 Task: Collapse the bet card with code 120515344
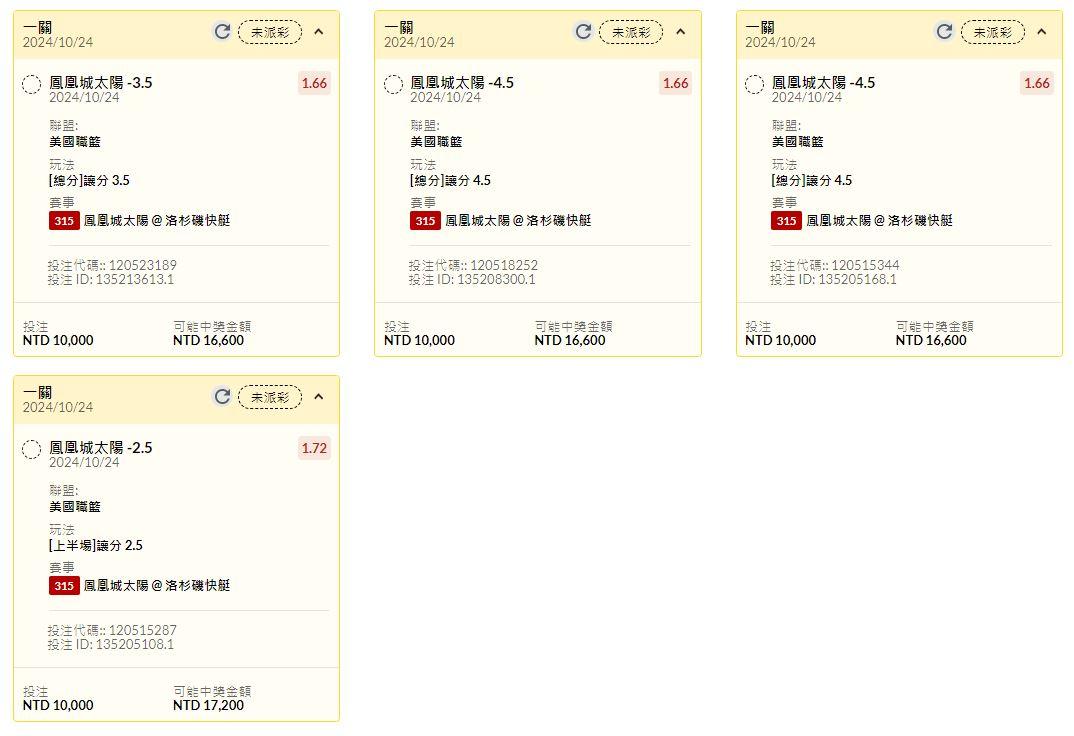pos(1042,31)
